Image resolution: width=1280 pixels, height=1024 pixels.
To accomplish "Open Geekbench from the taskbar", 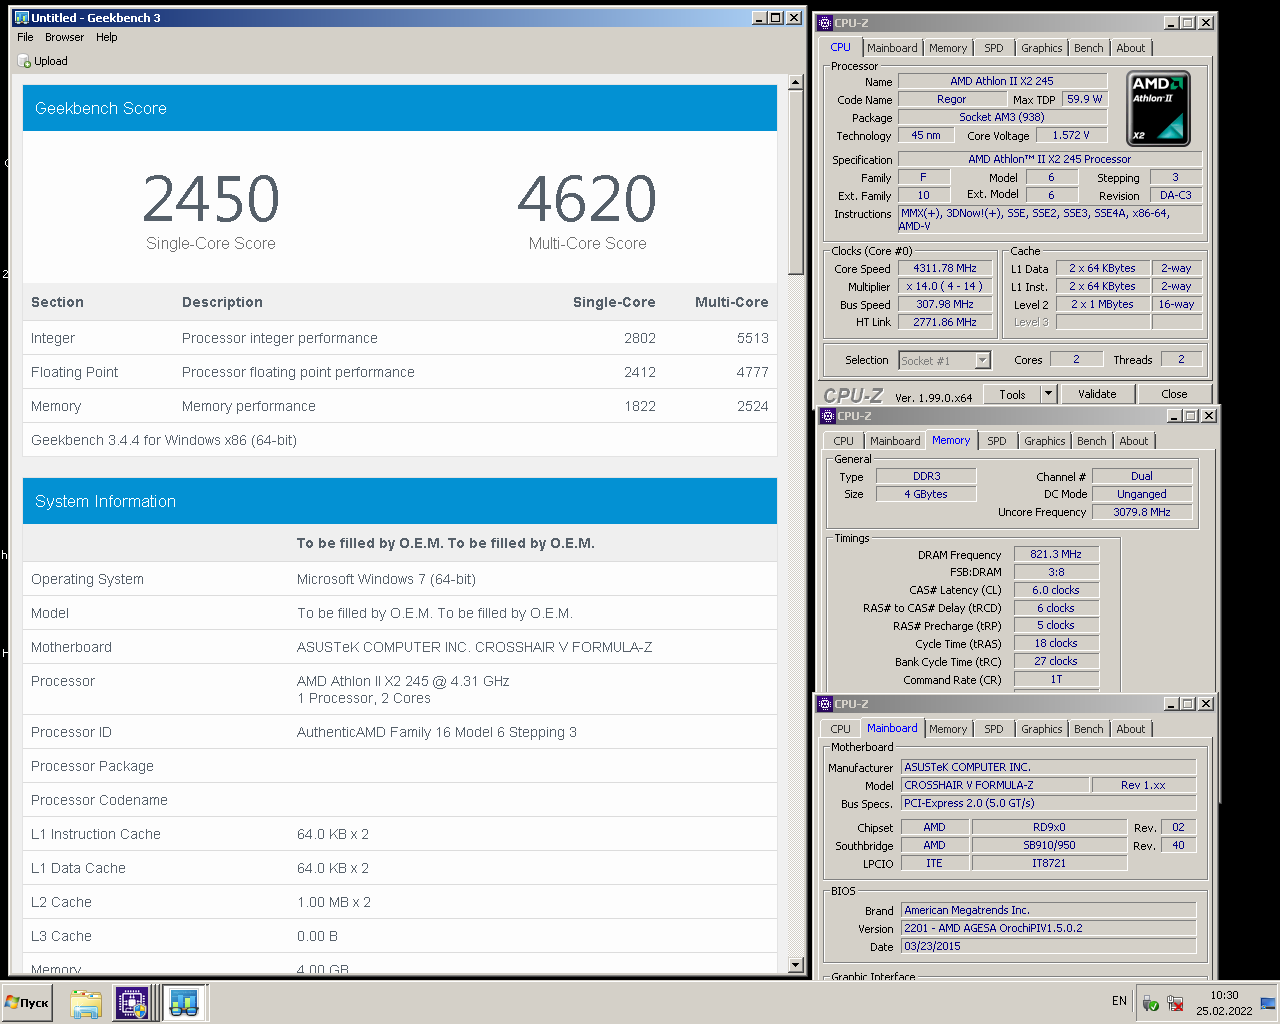I will (184, 1003).
